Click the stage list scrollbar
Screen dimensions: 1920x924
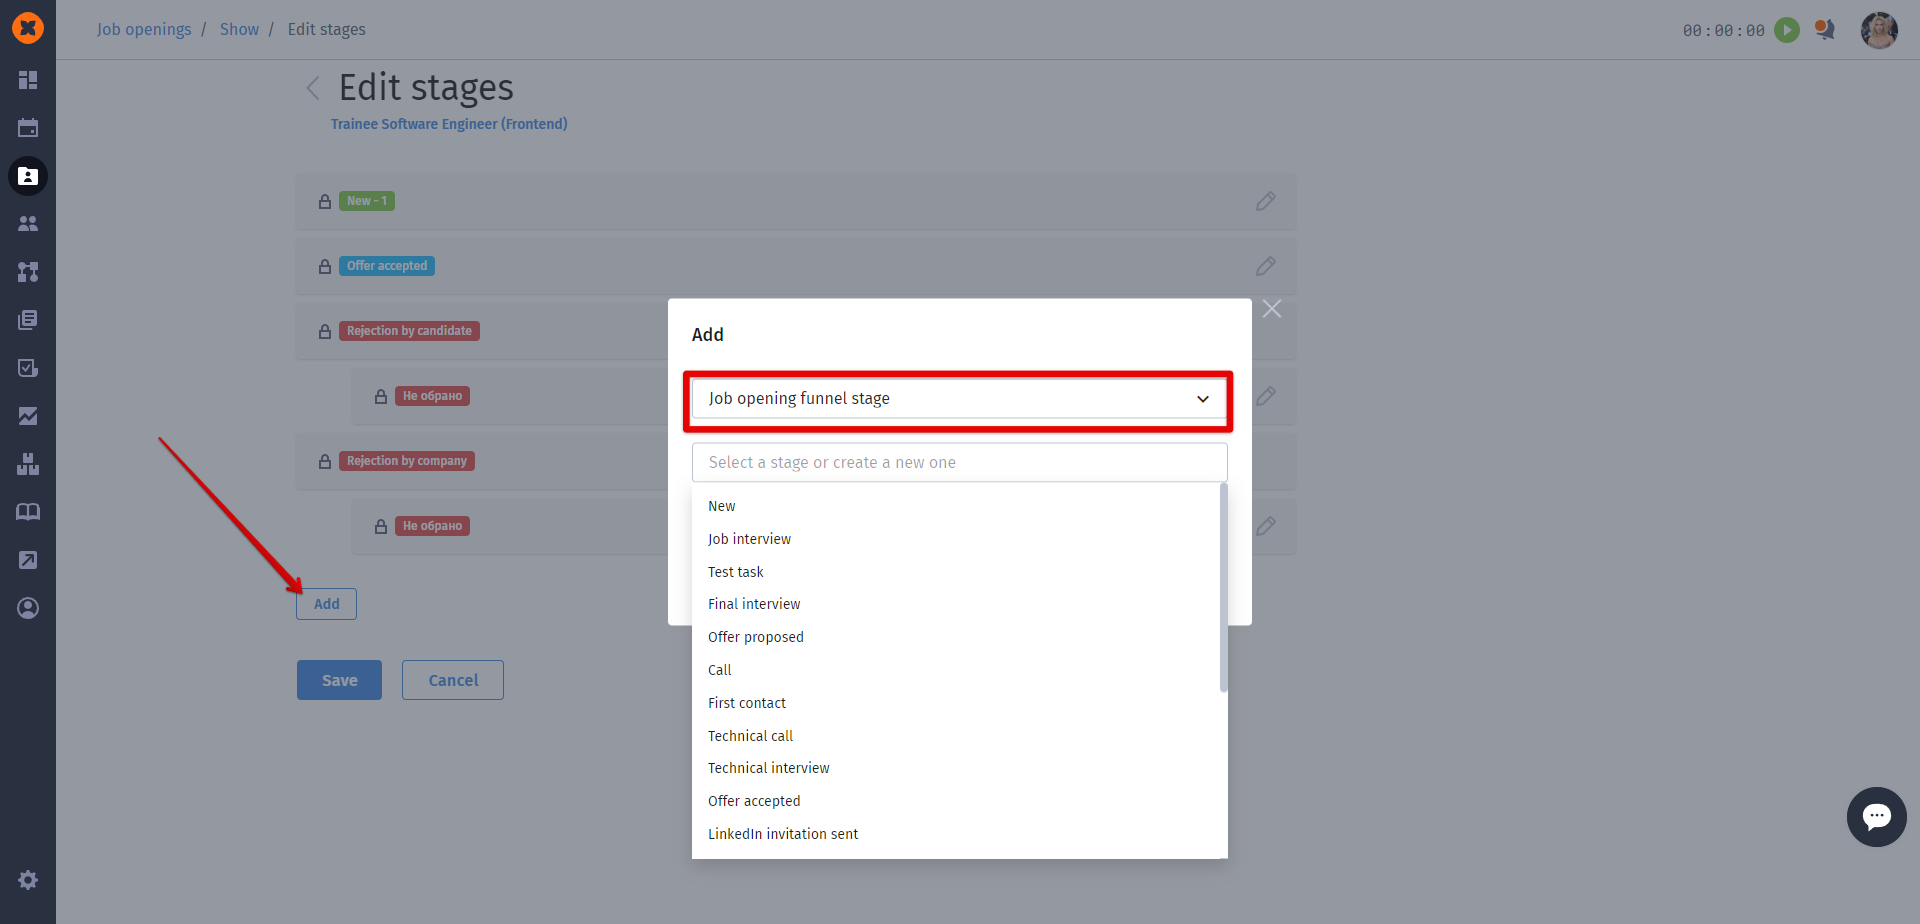[1223, 588]
